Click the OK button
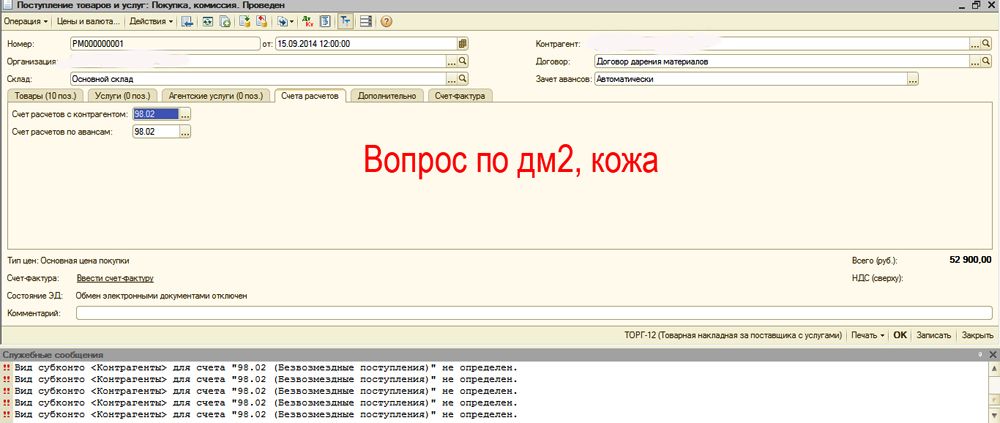Image resolution: width=1000 pixels, height=423 pixels. pyautogui.click(x=900, y=335)
